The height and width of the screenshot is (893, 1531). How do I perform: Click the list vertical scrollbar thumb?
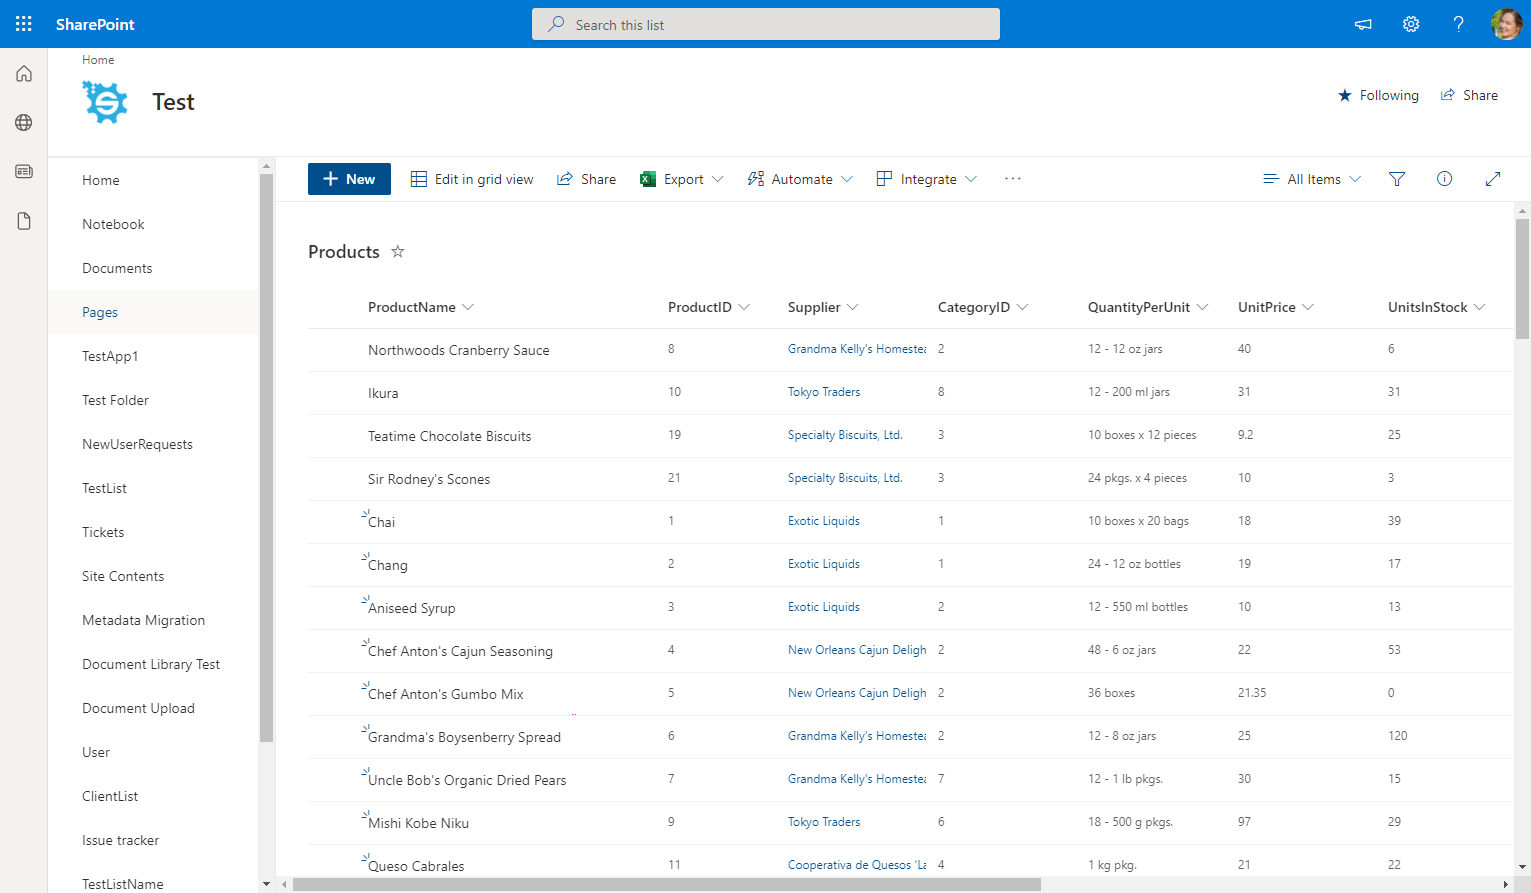tap(1523, 279)
